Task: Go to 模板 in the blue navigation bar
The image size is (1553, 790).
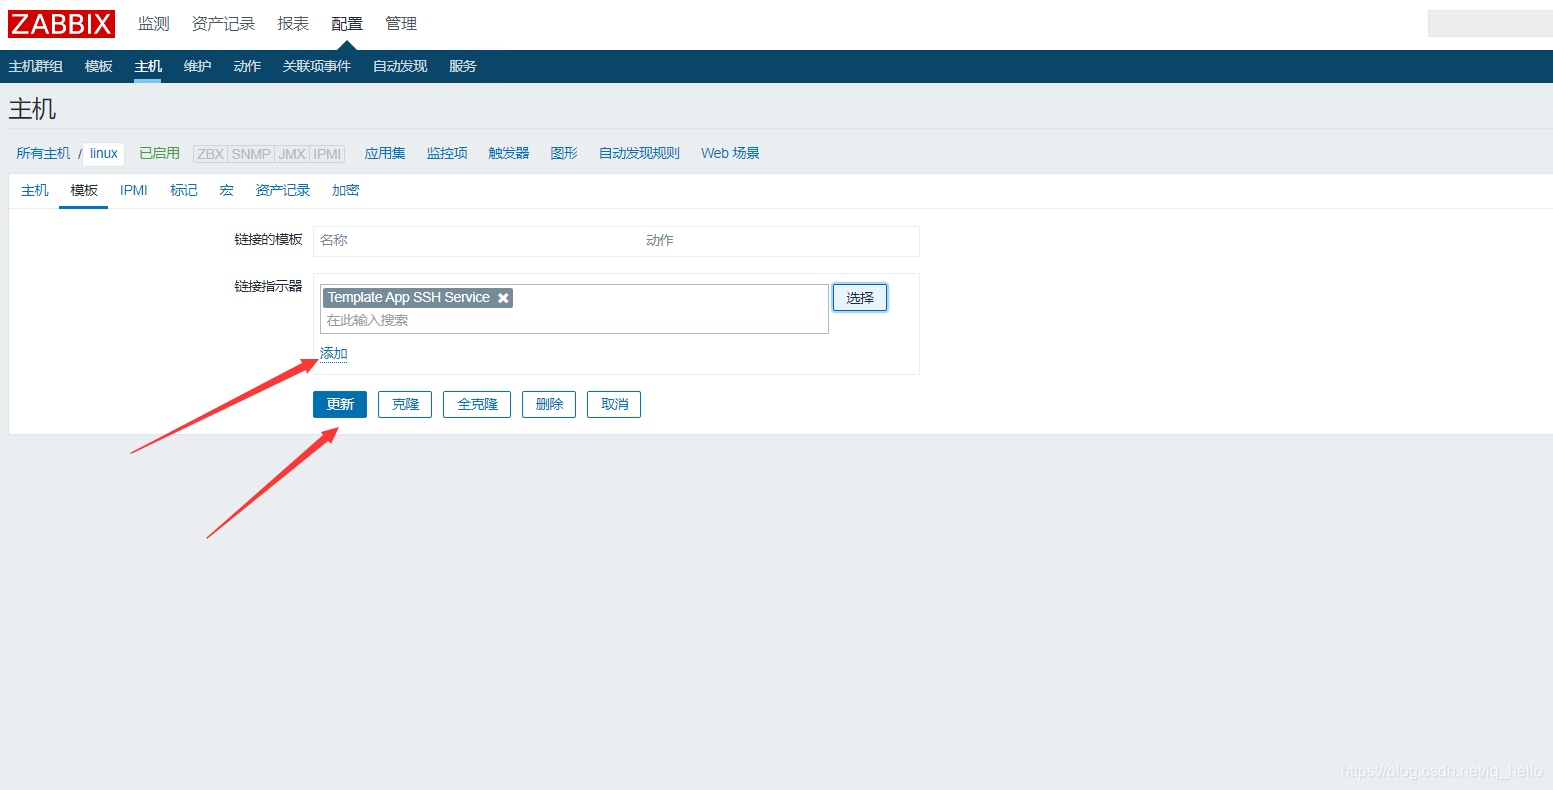Action: [x=99, y=66]
